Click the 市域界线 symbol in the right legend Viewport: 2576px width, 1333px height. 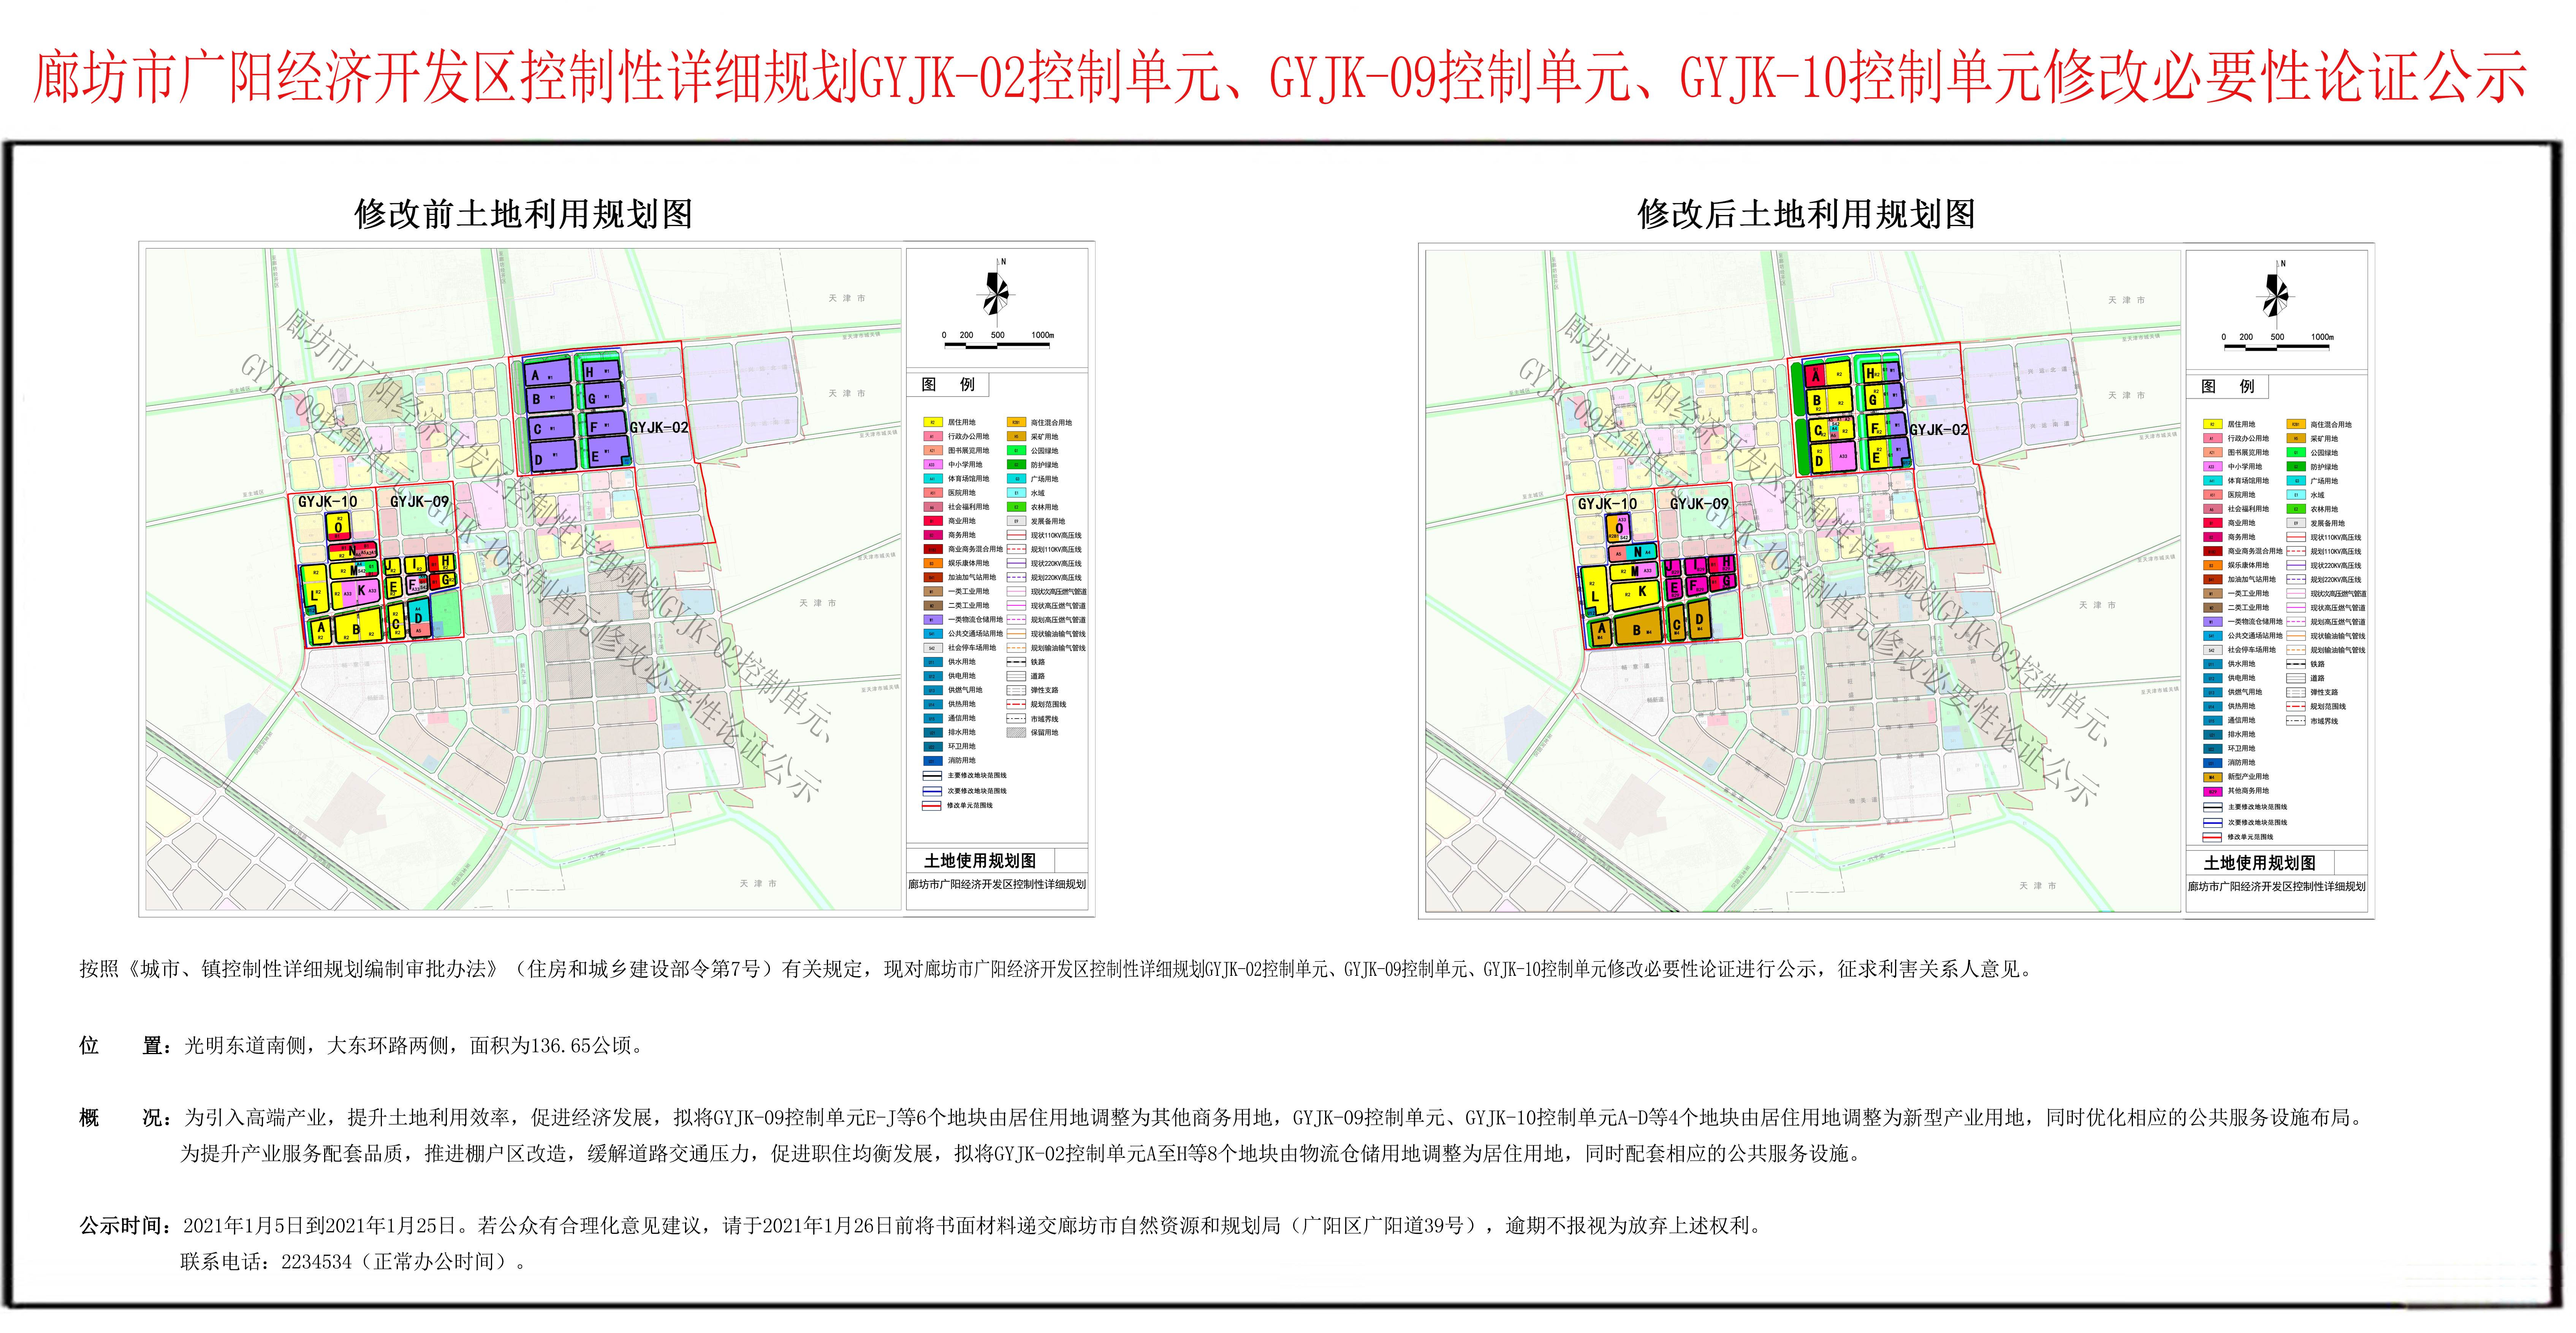coord(2296,721)
